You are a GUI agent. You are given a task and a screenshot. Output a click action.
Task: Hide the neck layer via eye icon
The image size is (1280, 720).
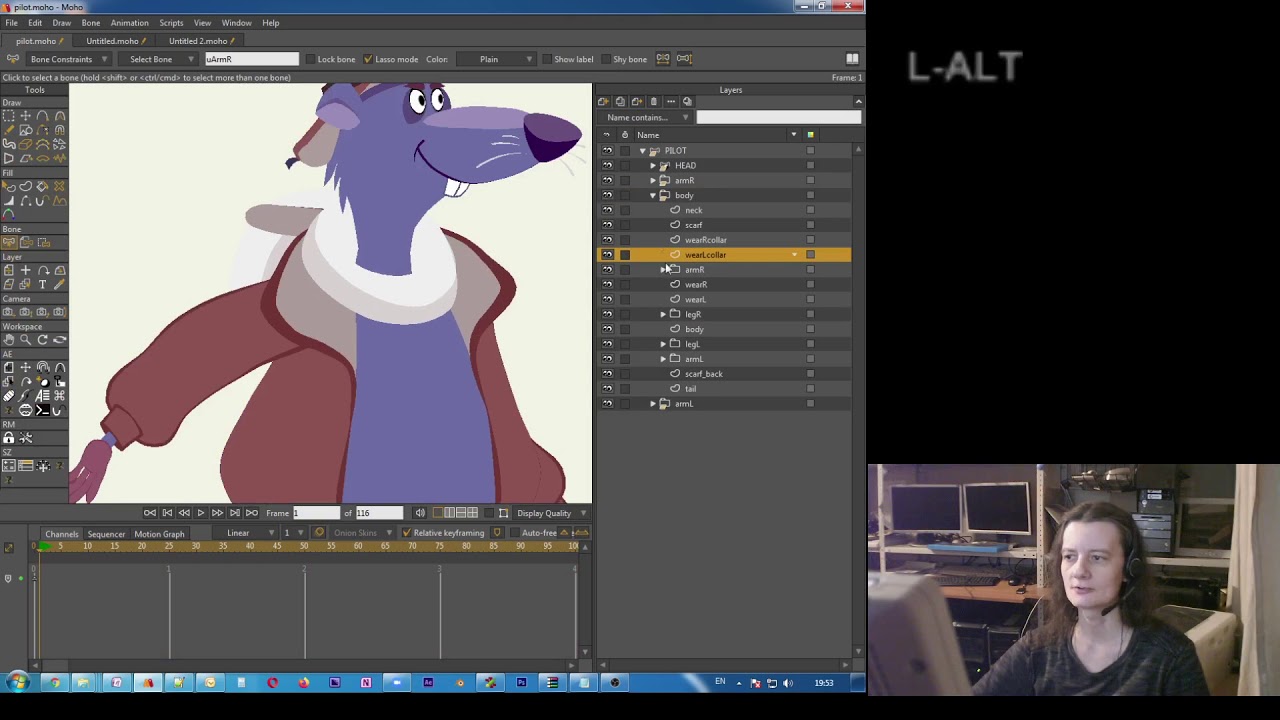coord(607,210)
